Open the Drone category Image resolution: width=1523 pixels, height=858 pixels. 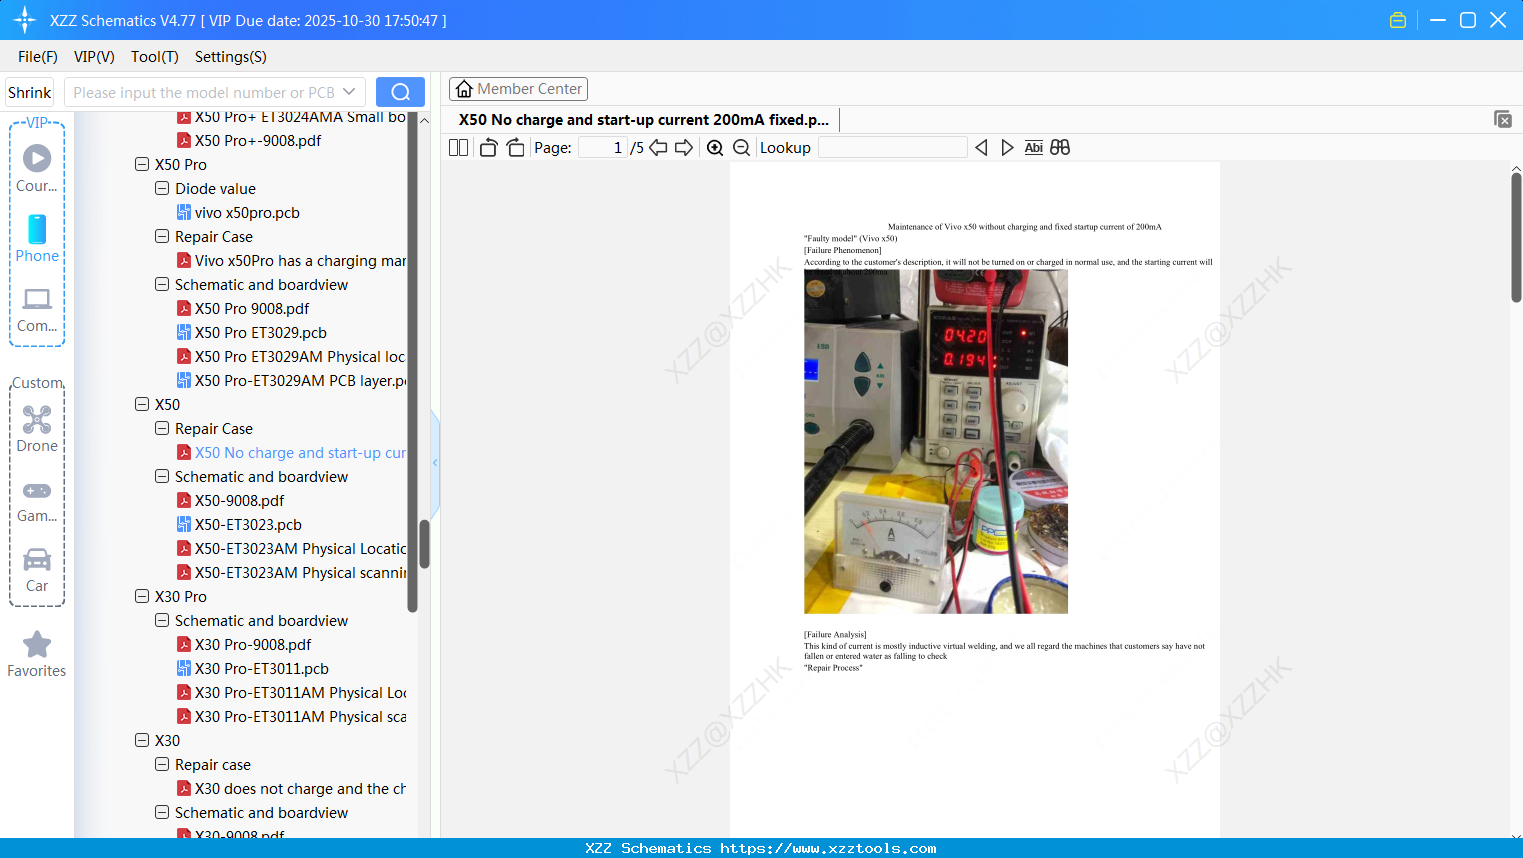(x=37, y=429)
